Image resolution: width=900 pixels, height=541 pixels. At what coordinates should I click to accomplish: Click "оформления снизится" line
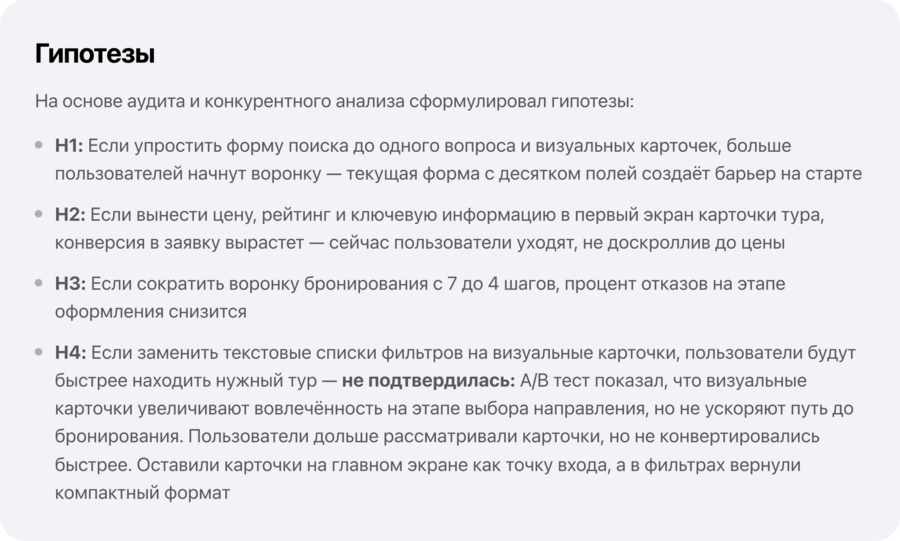(151, 312)
